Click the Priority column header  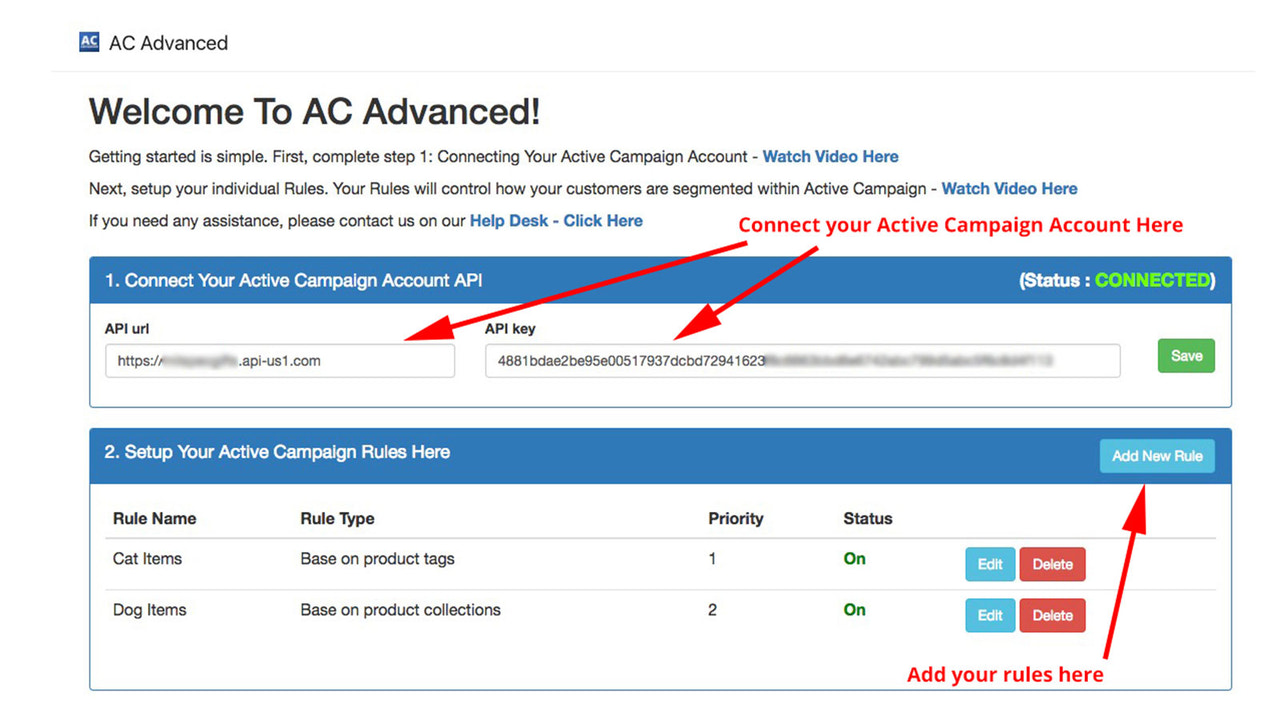[735, 518]
